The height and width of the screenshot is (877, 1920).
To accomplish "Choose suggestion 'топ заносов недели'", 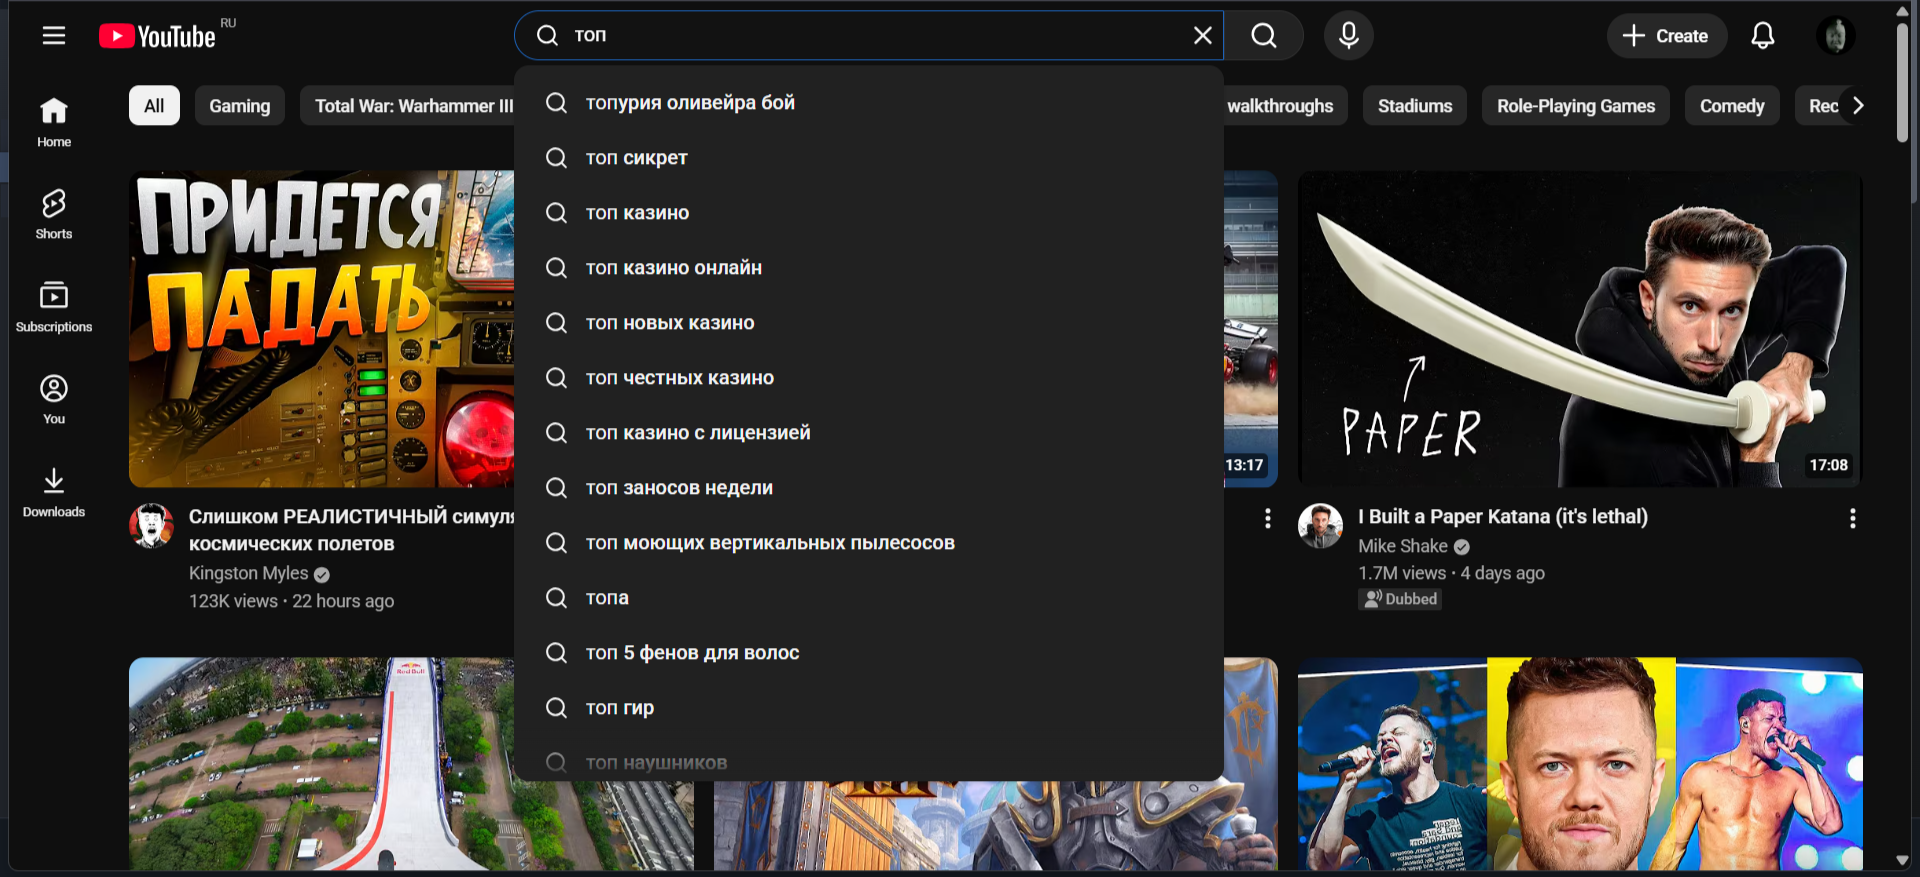I will pyautogui.click(x=869, y=488).
